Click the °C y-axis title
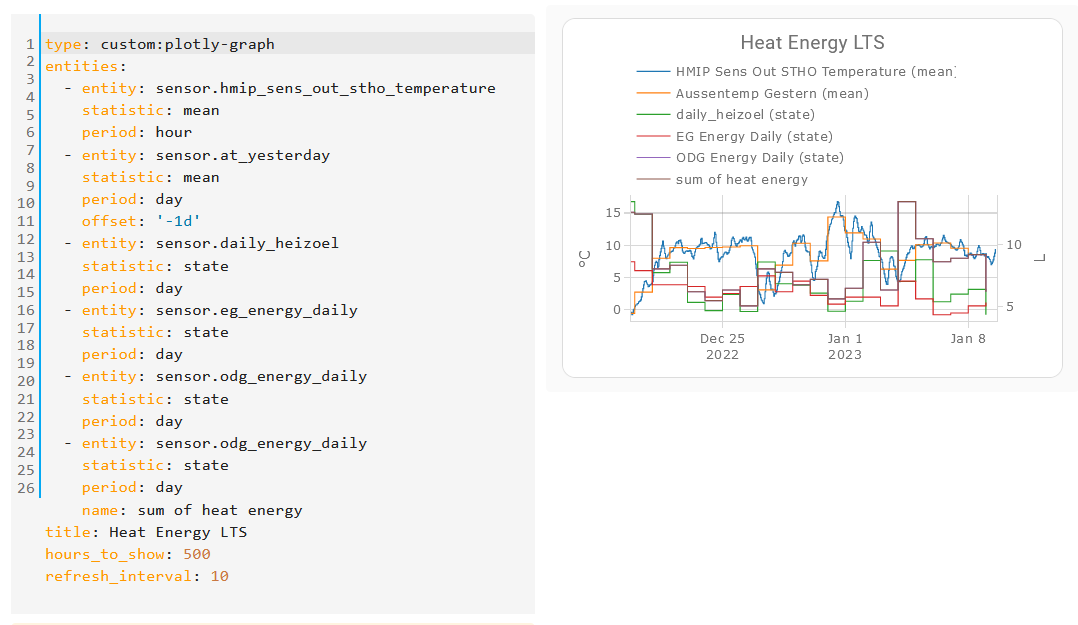The width and height of the screenshot is (1078, 625). 584,259
